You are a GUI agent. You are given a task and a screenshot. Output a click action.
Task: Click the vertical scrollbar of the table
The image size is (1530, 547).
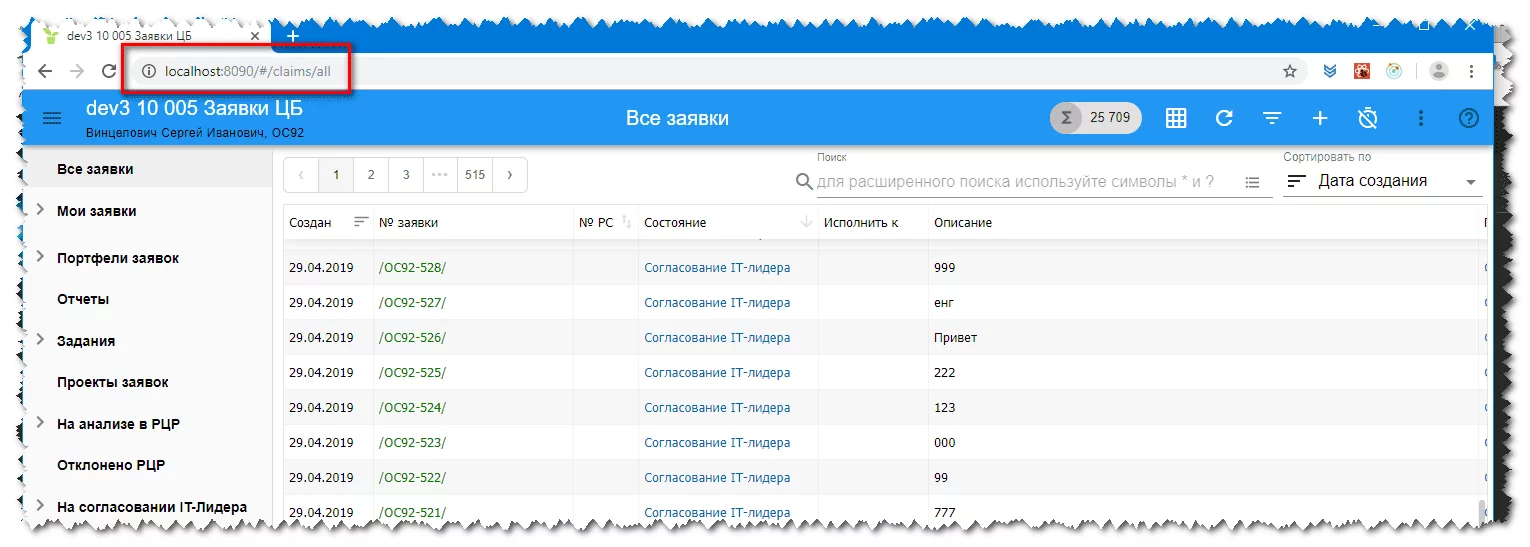1482,512
